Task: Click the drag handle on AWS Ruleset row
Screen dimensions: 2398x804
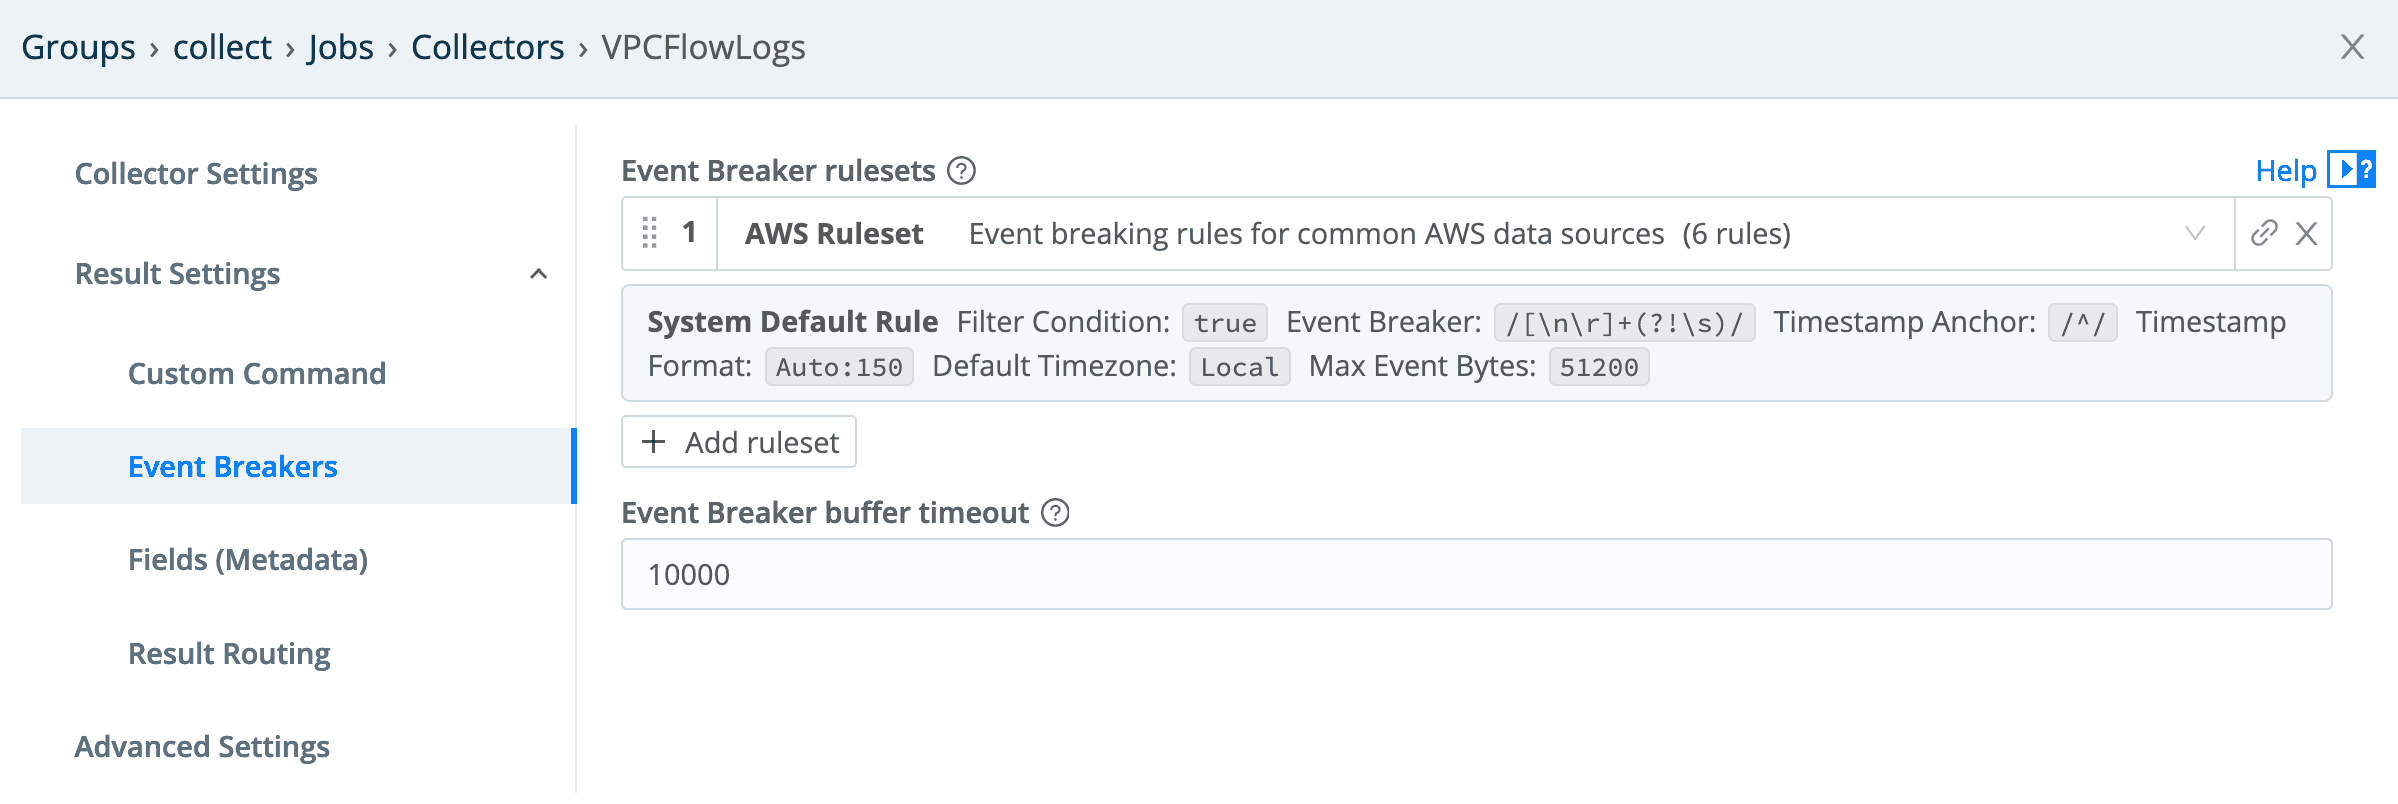Action: click(650, 233)
